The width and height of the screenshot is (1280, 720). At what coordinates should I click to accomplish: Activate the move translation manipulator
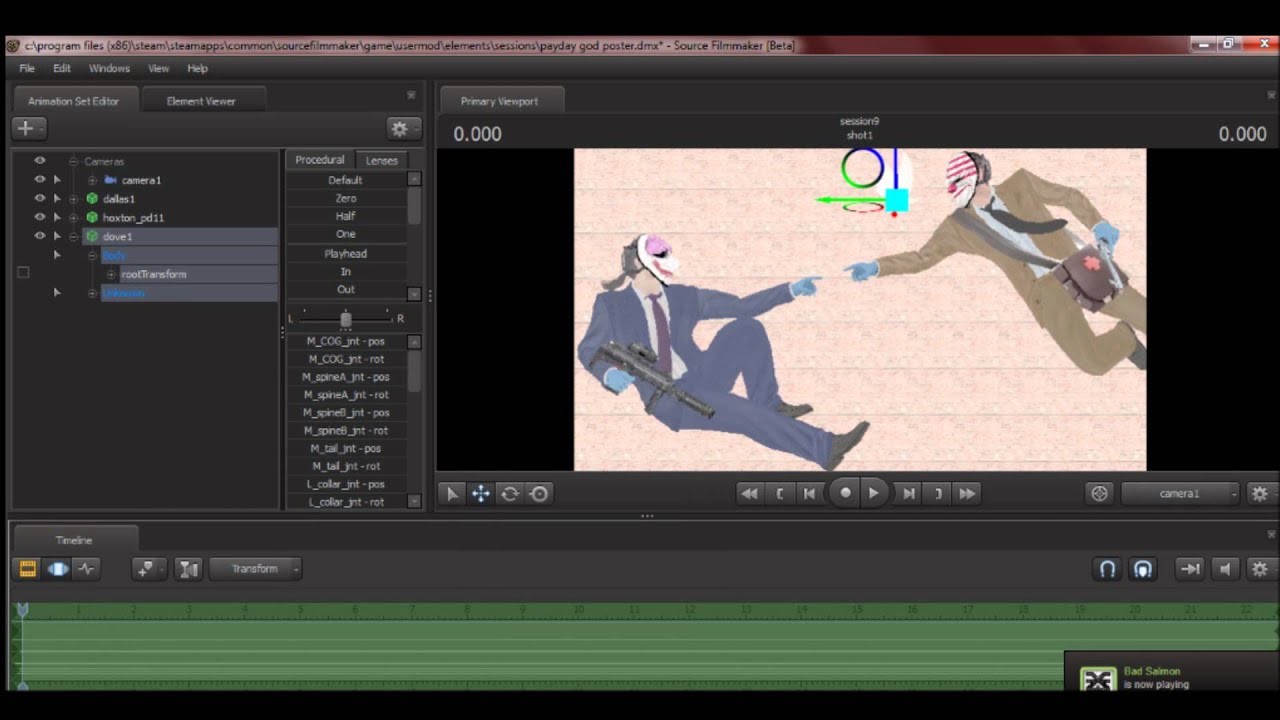click(481, 494)
